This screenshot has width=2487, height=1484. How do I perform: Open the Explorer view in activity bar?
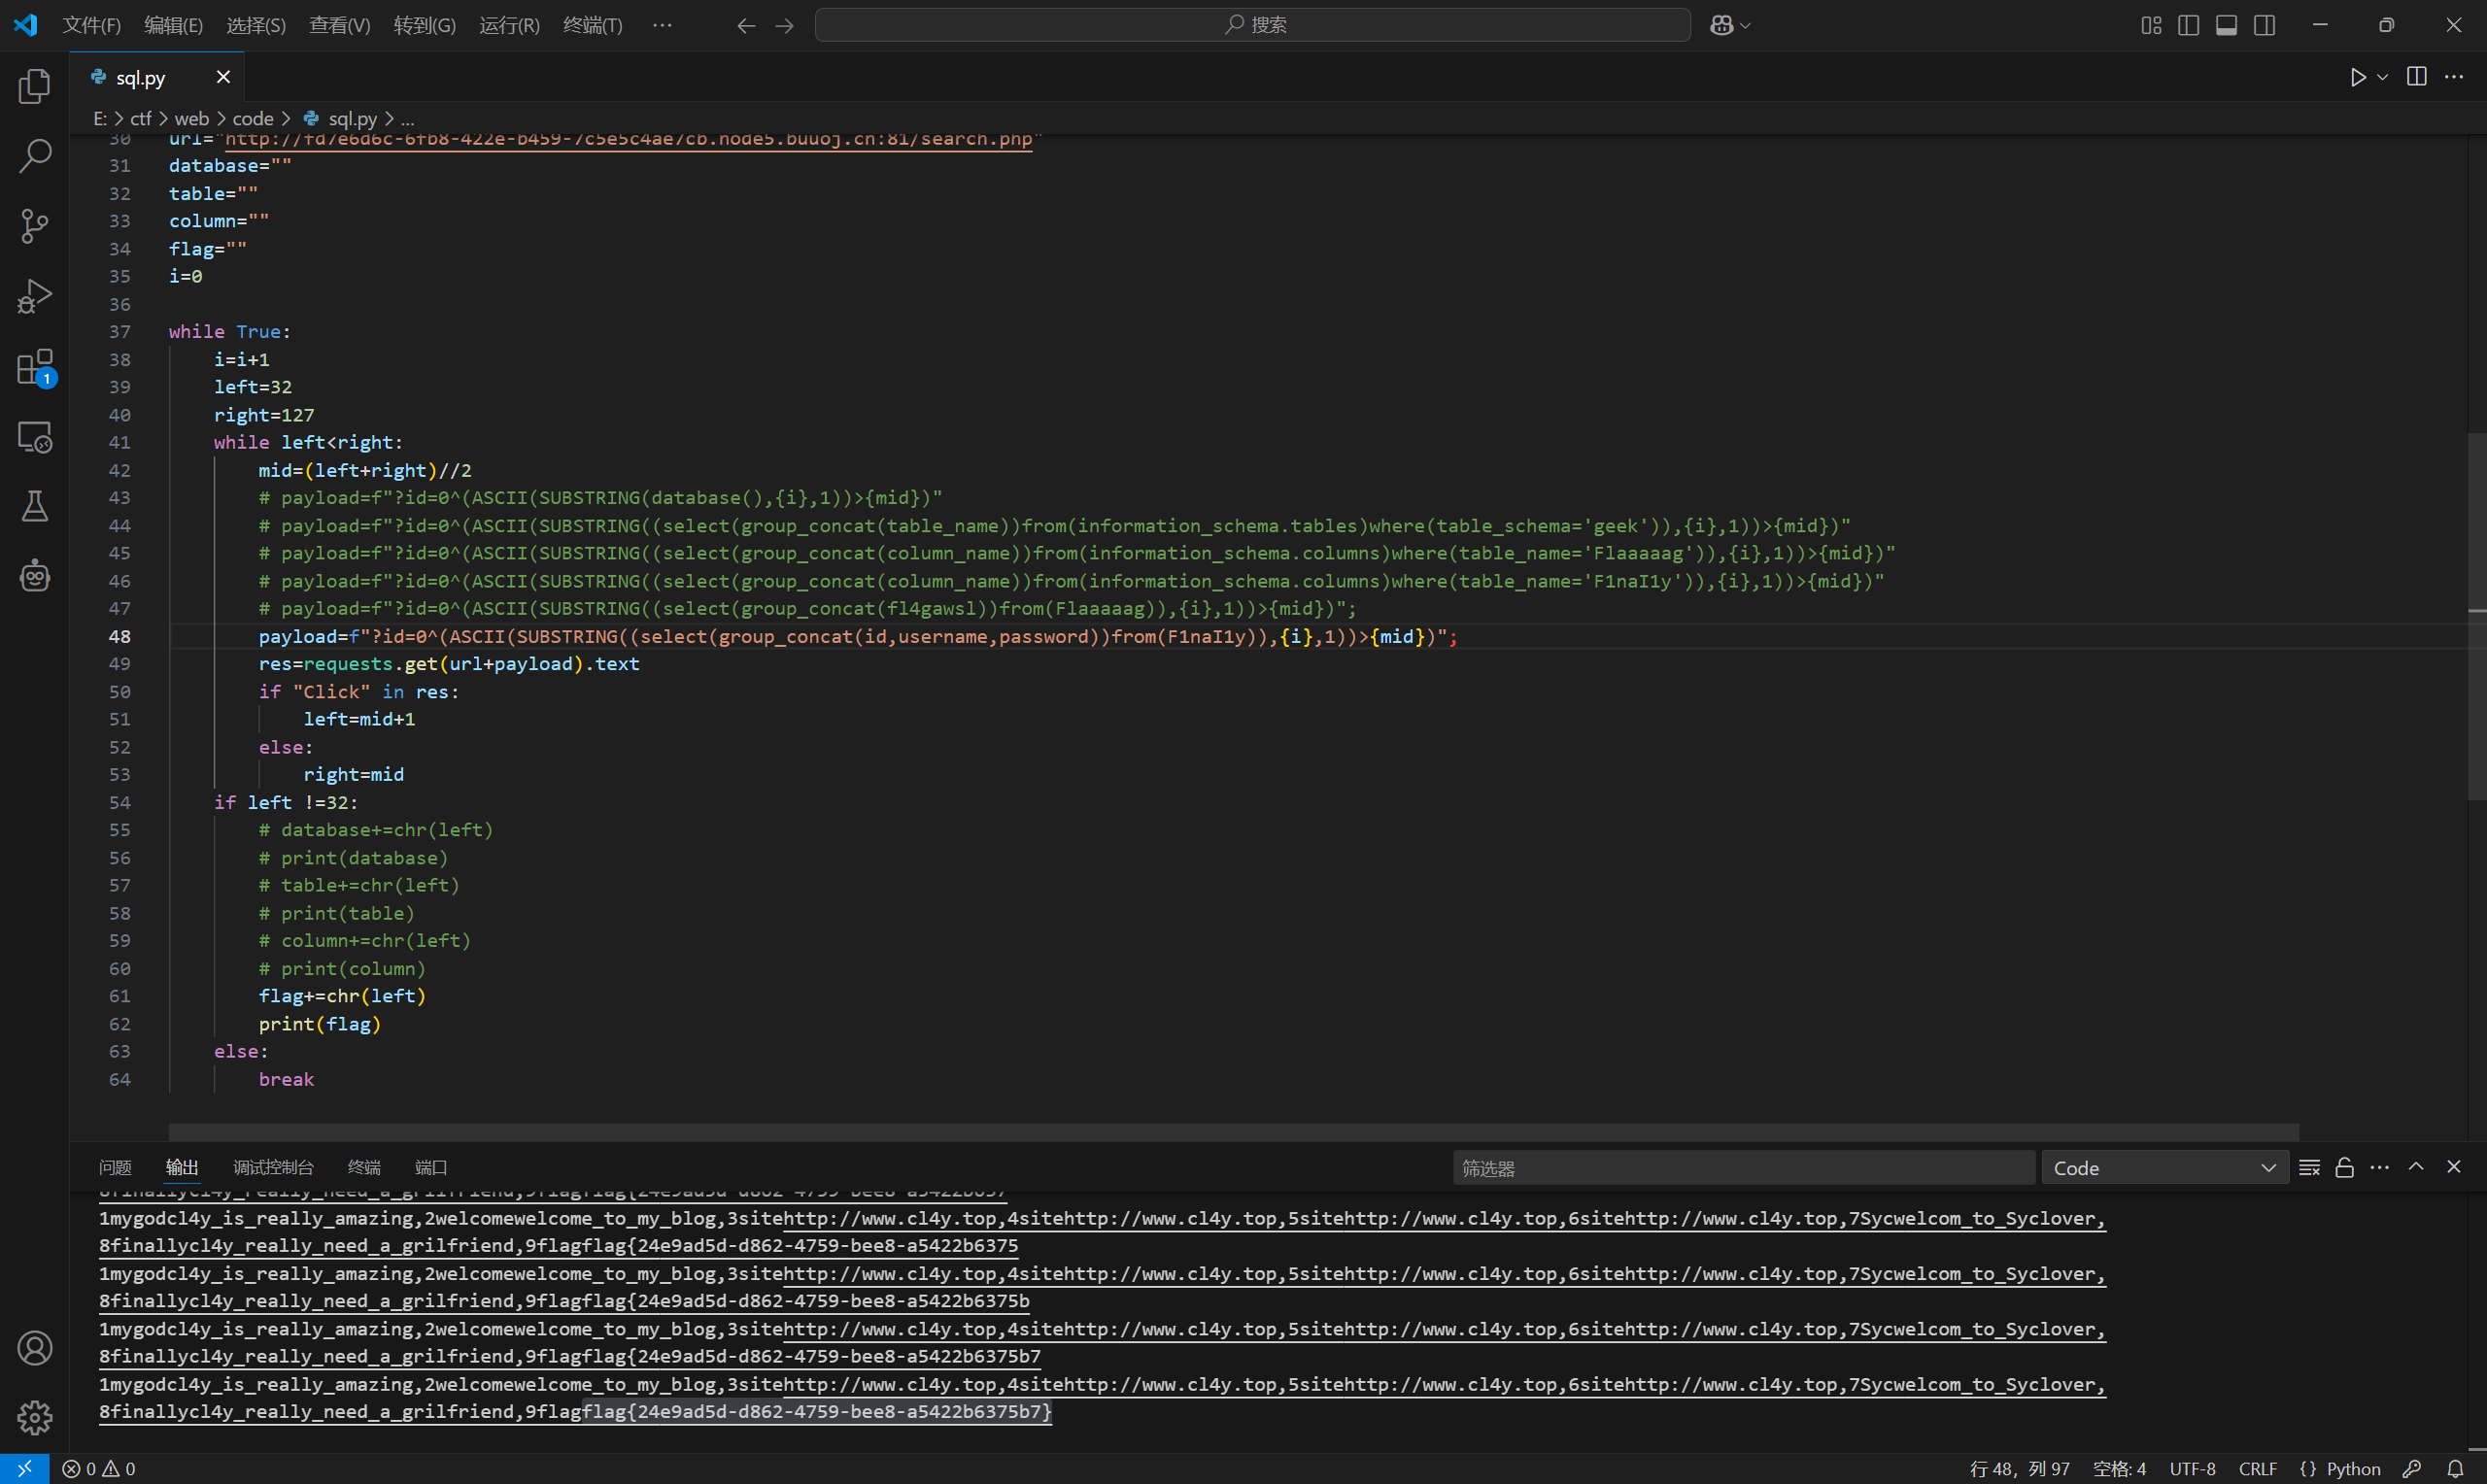pyautogui.click(x=34, y=86)
